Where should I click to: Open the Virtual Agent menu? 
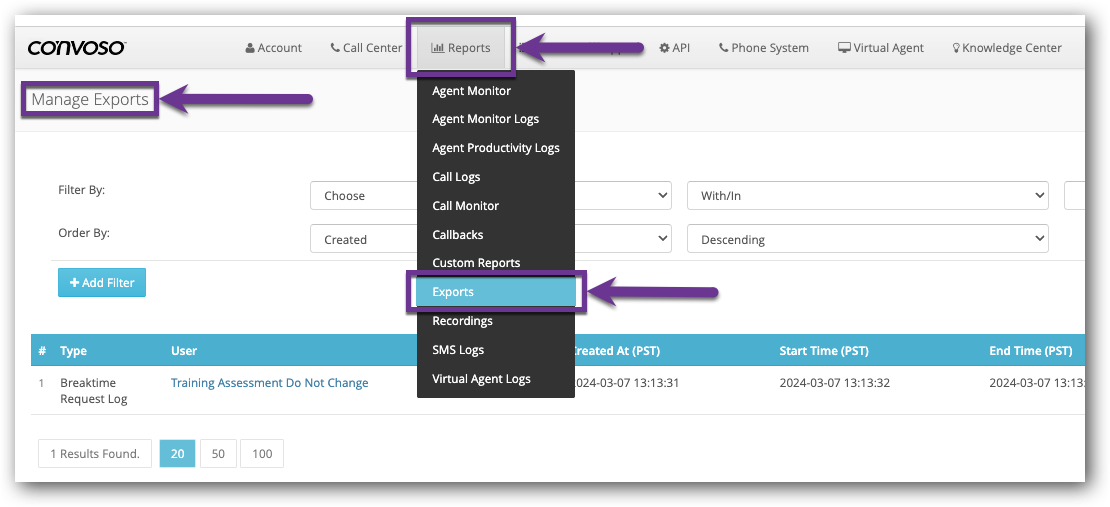(x=881, y=48)
